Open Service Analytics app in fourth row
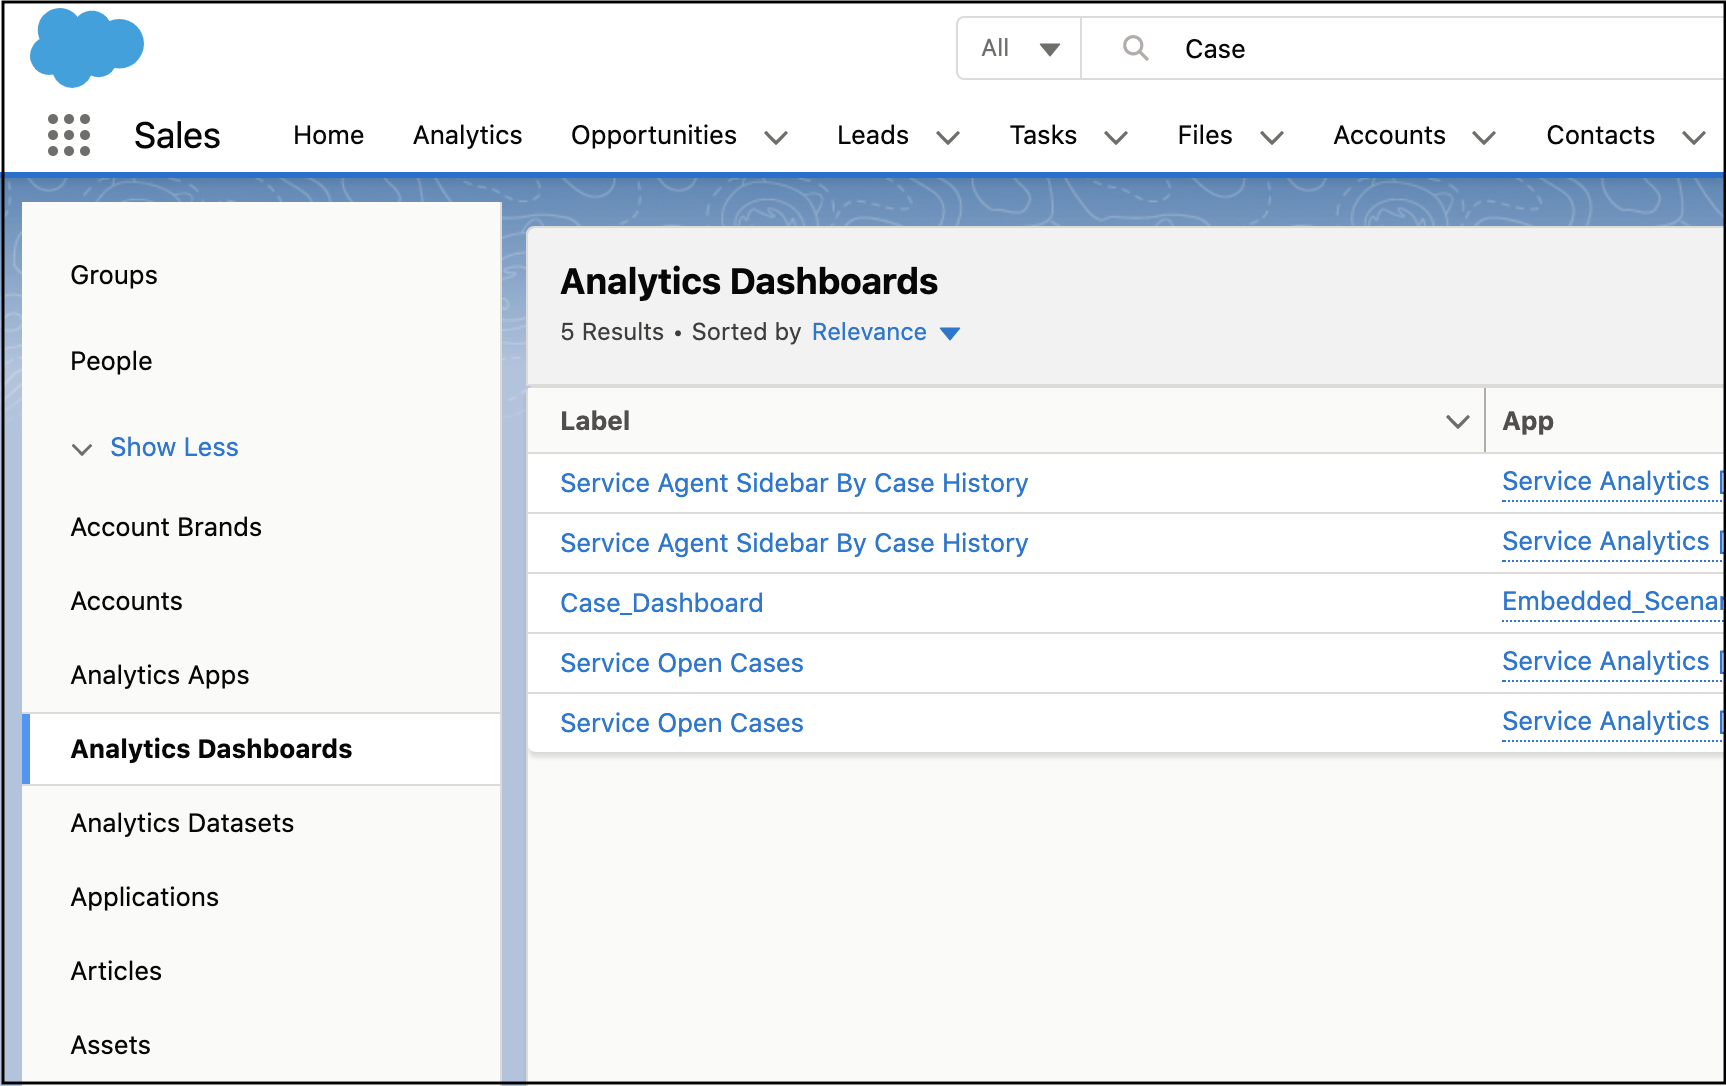 1612,661
